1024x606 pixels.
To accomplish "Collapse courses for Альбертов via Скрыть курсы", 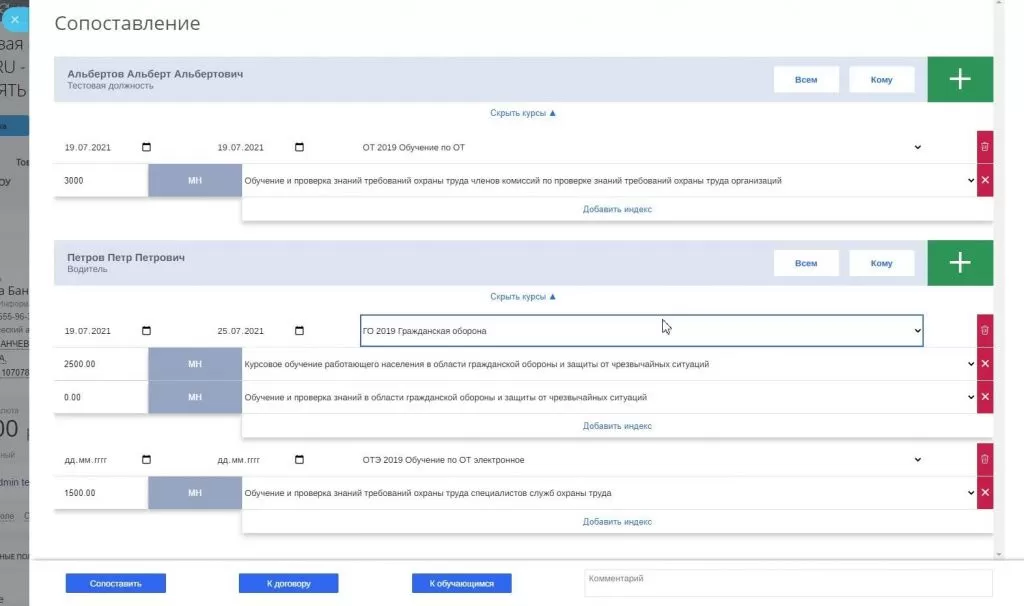I will point(523,113).
